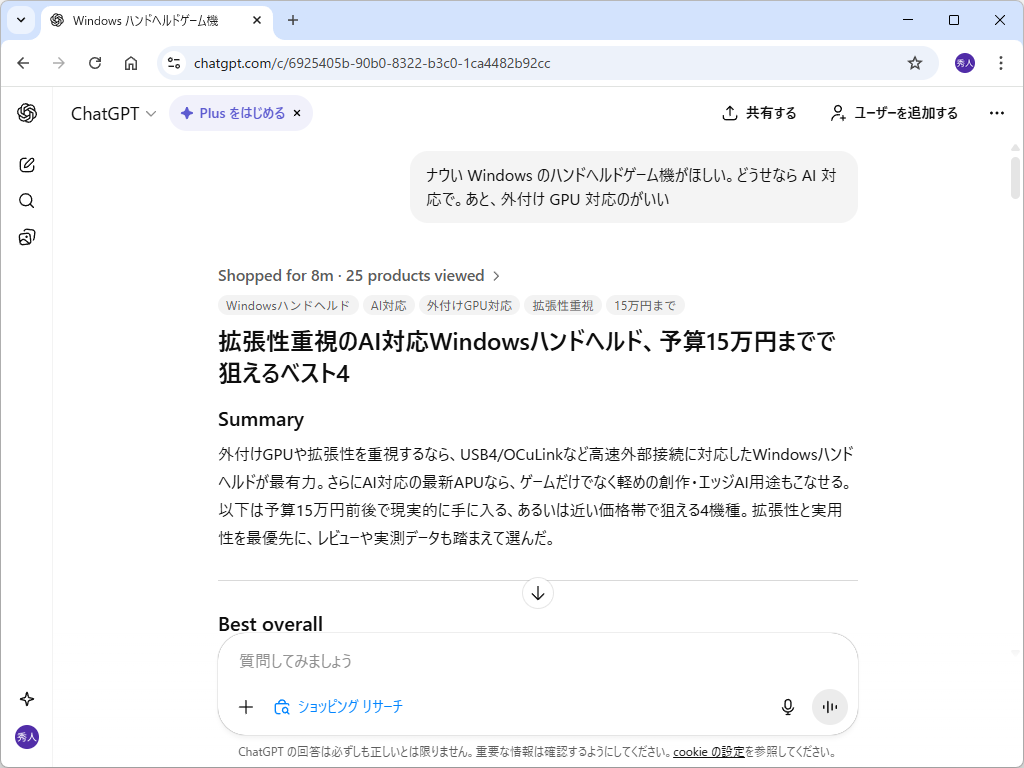Click the ChatGPT logo in the sidebar

[26, 113]
